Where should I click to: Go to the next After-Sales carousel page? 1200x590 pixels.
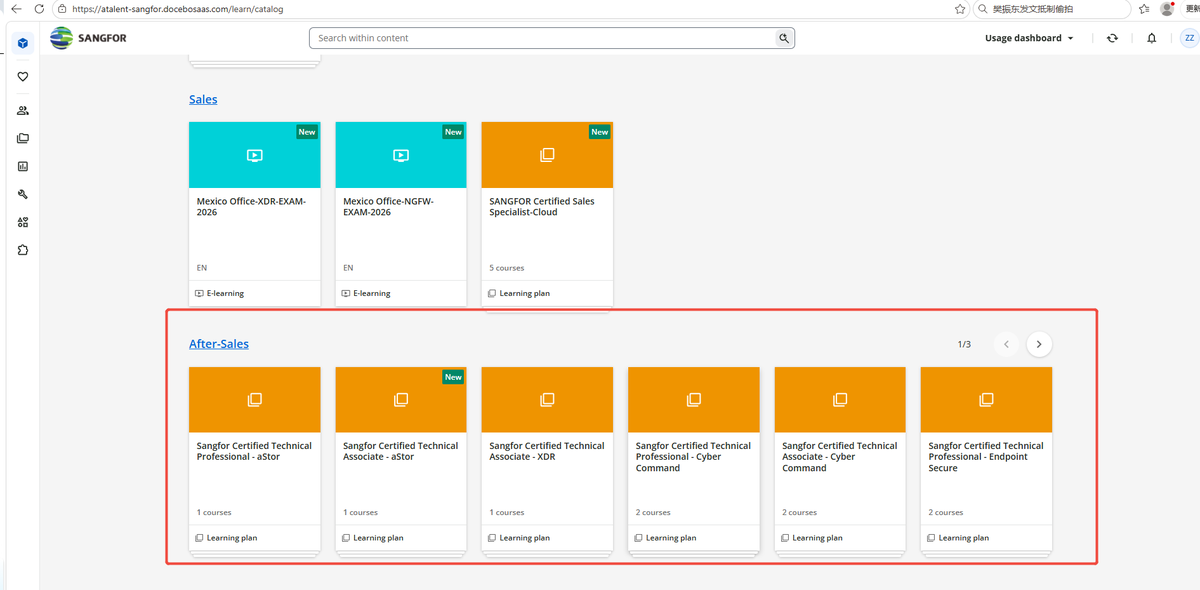pos(1039,344)
